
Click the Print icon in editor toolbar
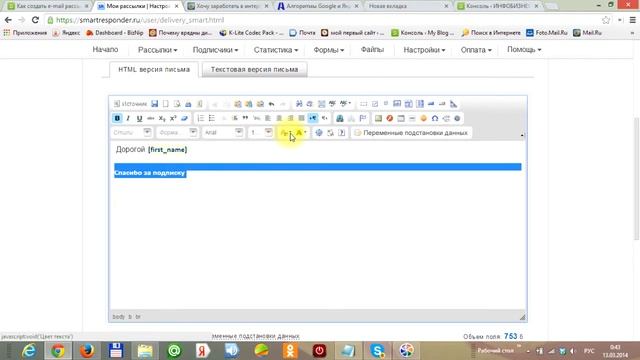click(x=188, y=104)
